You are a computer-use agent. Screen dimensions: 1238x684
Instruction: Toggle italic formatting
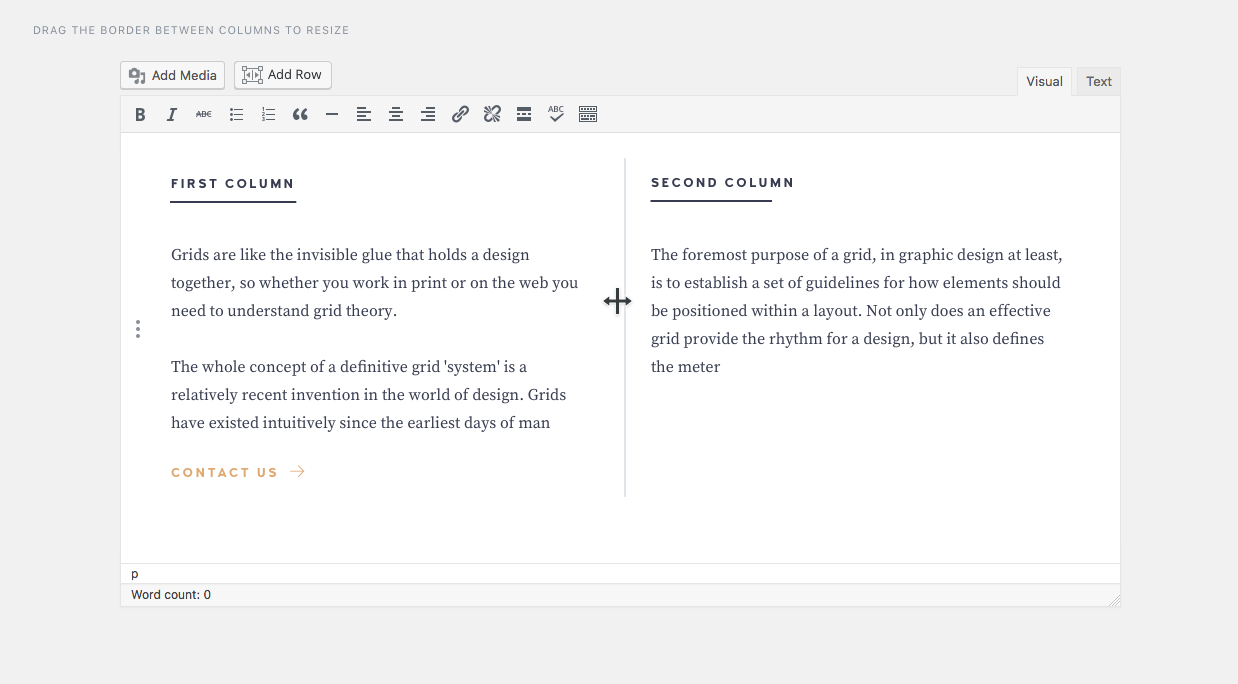click(172, 115)
